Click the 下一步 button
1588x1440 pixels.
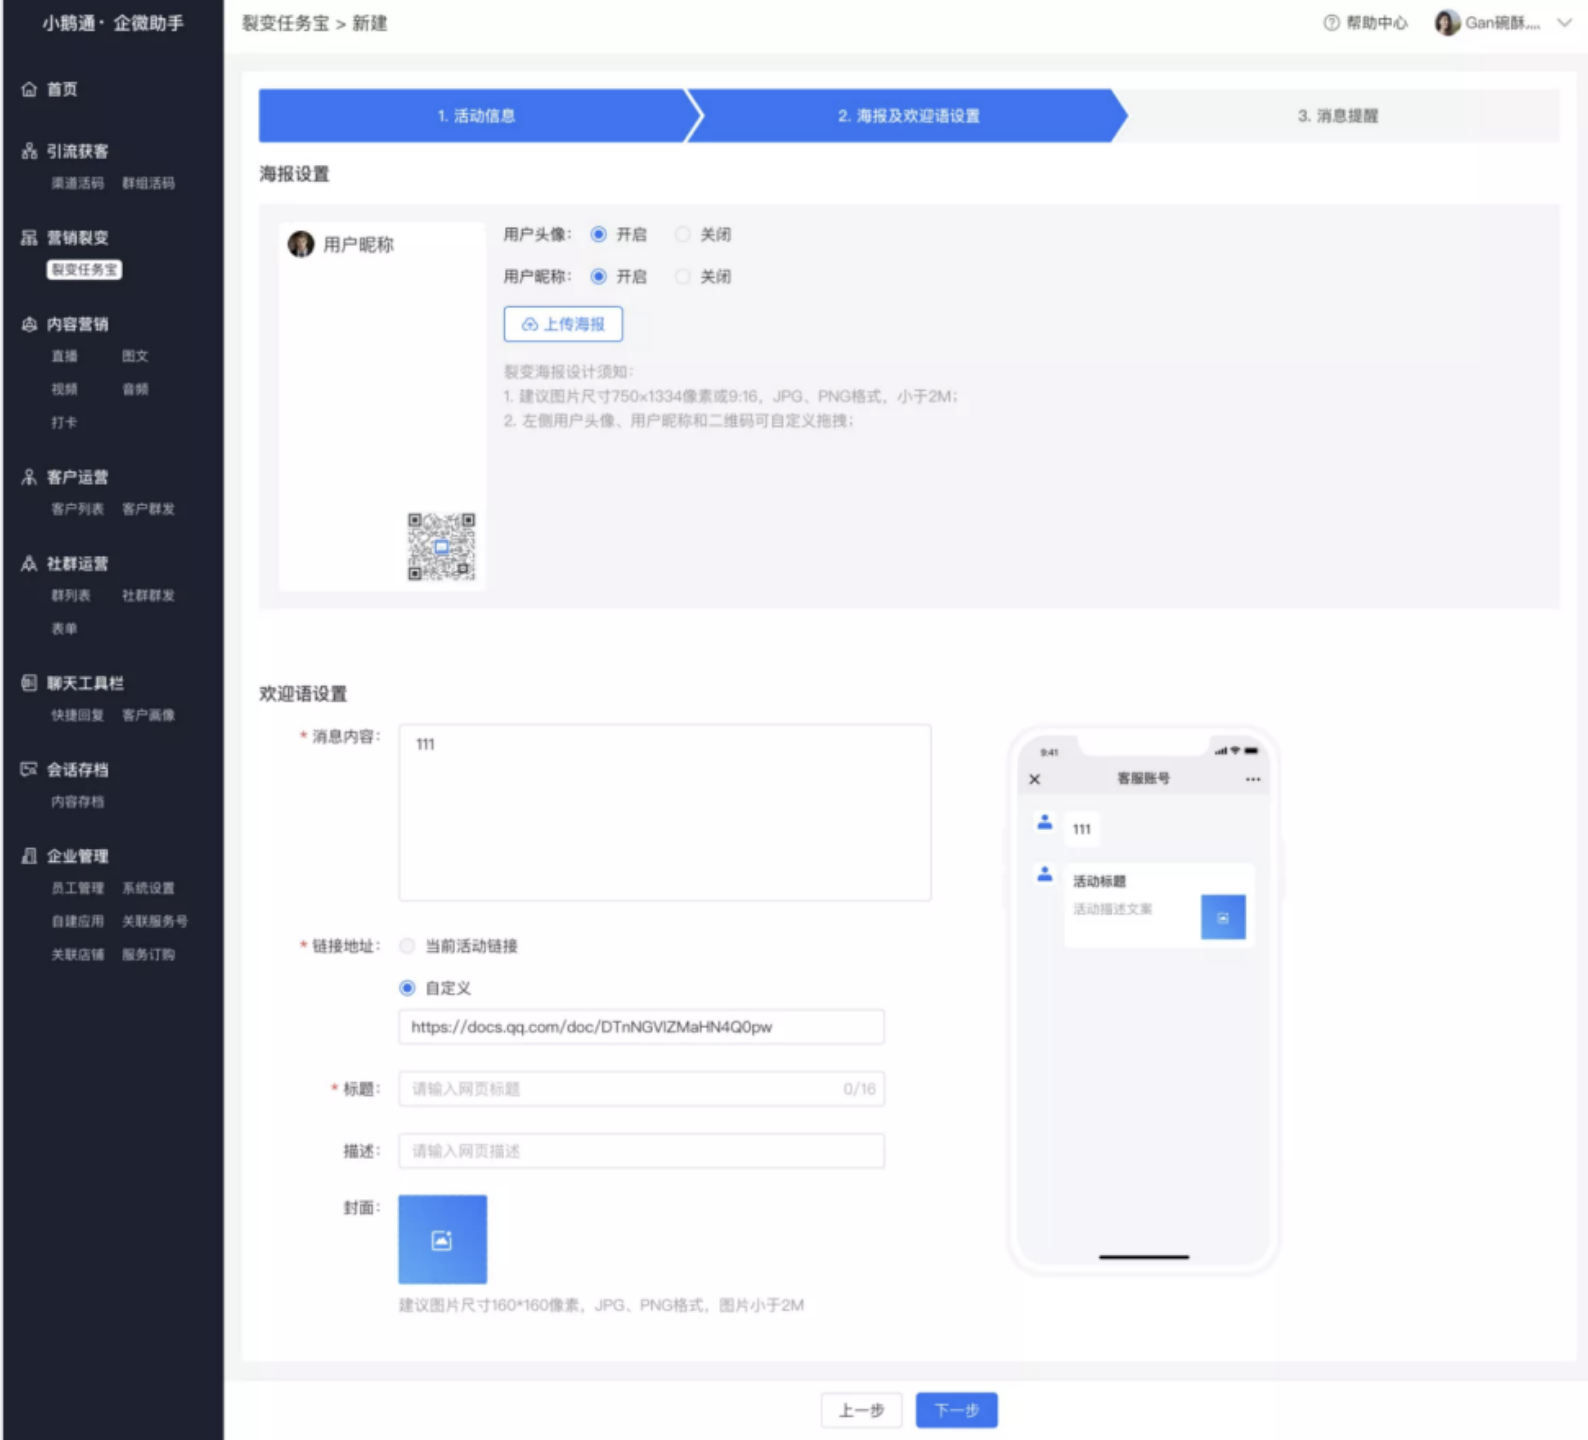(957, 1410)
